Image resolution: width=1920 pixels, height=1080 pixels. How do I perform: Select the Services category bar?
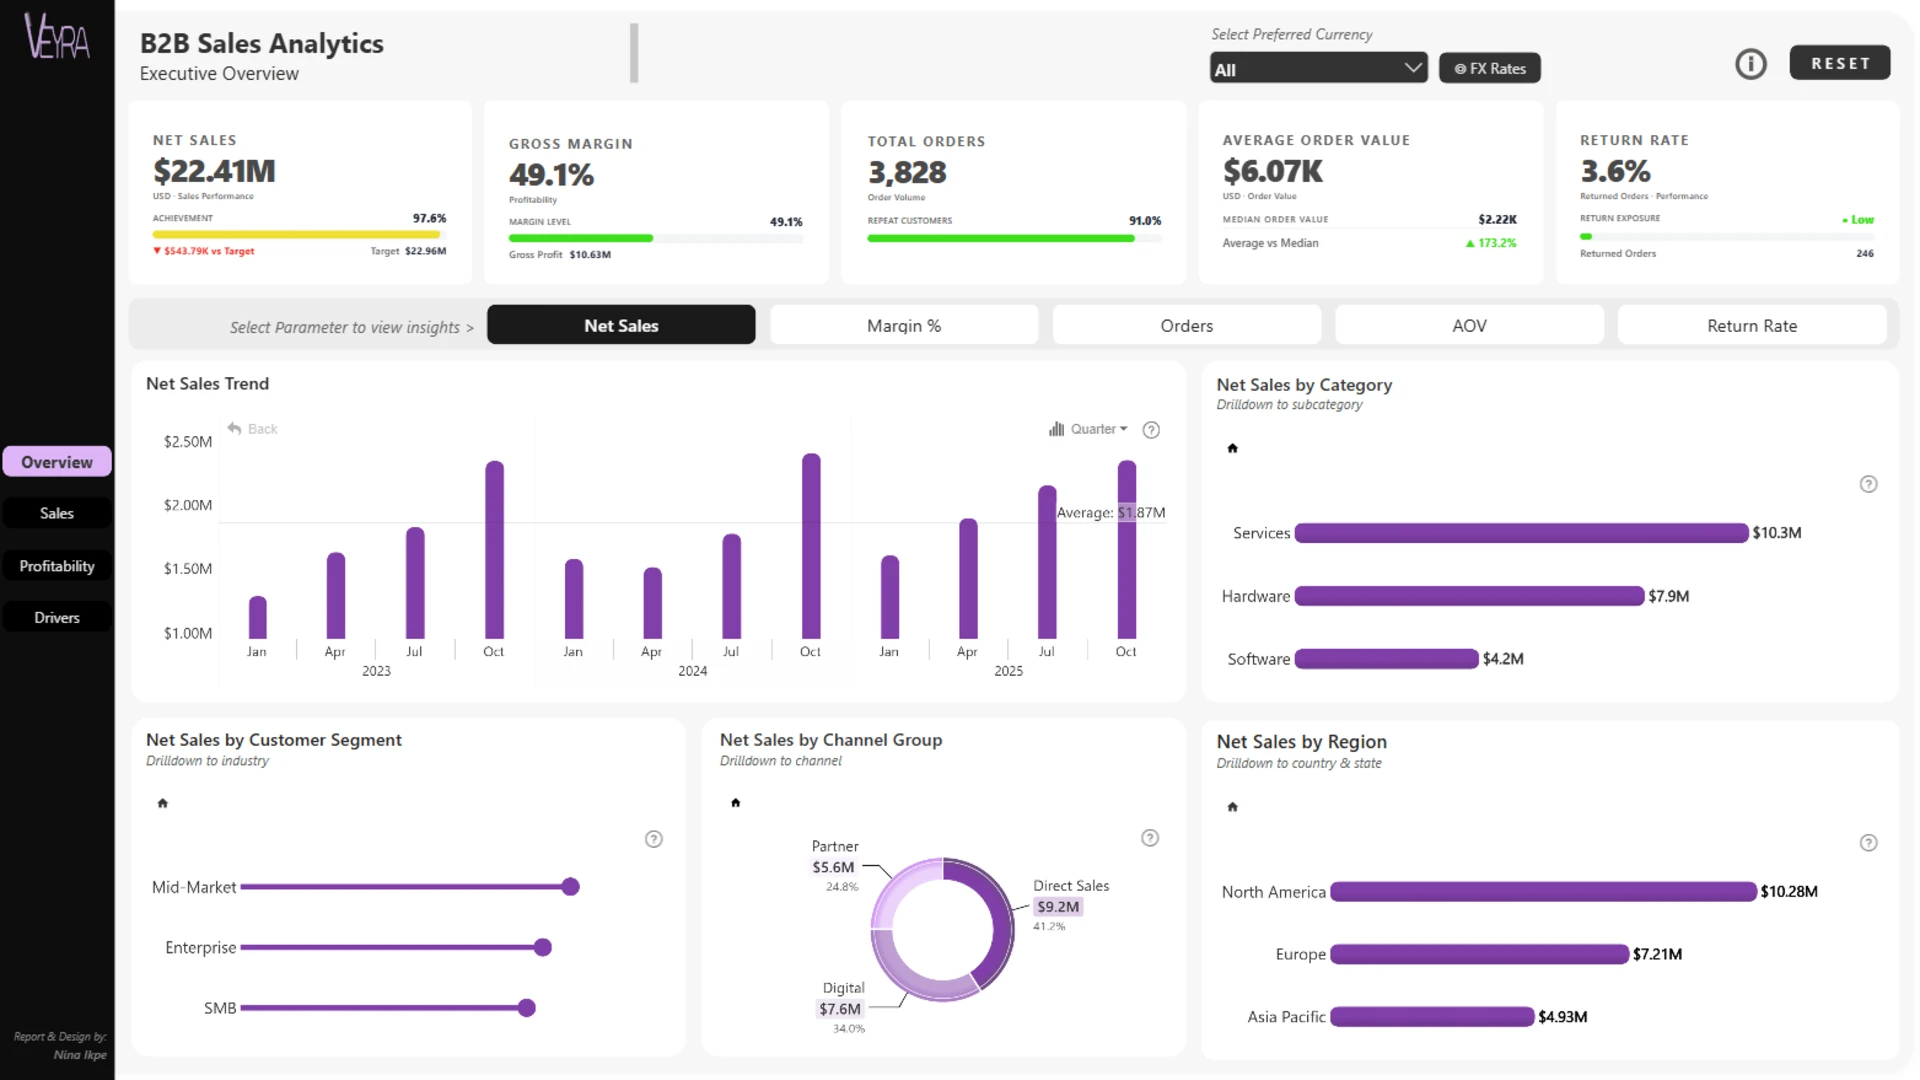tap(1521, 533)
